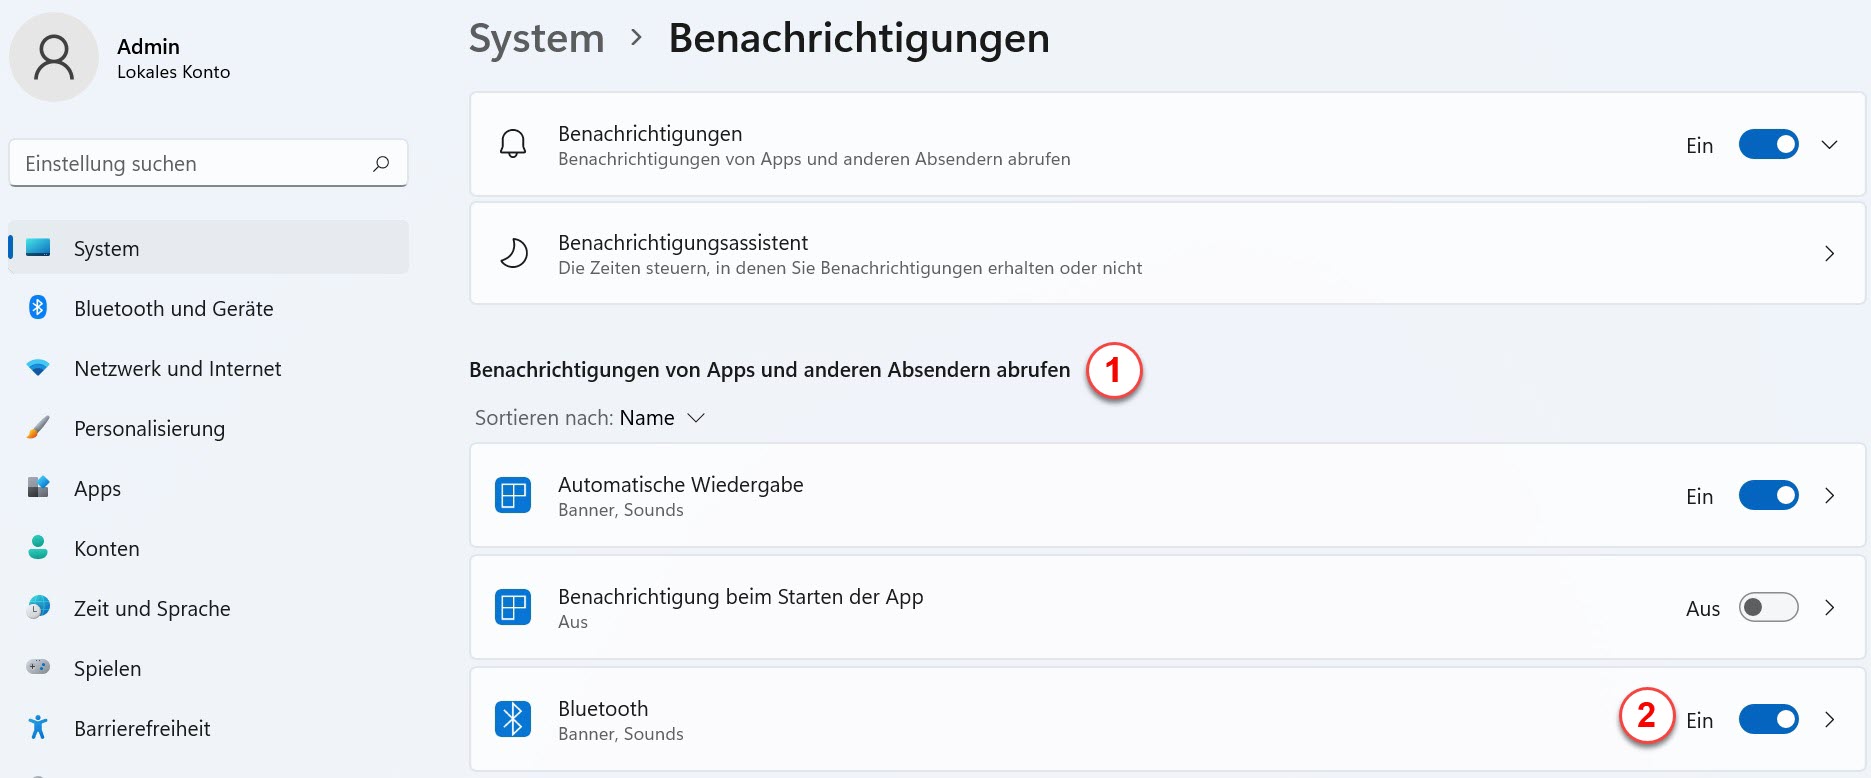Open Bluetooth notification details arrow

coord(1829,719)
